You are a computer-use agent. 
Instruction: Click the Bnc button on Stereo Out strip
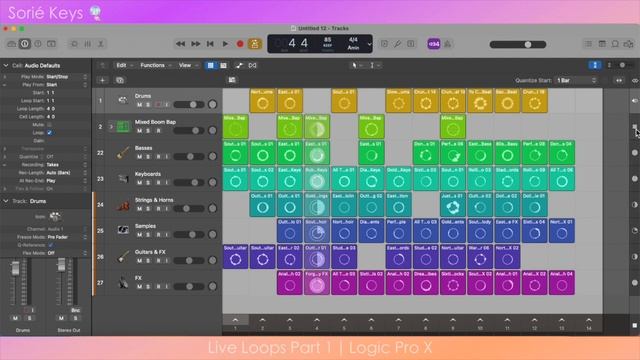point(75,310)
